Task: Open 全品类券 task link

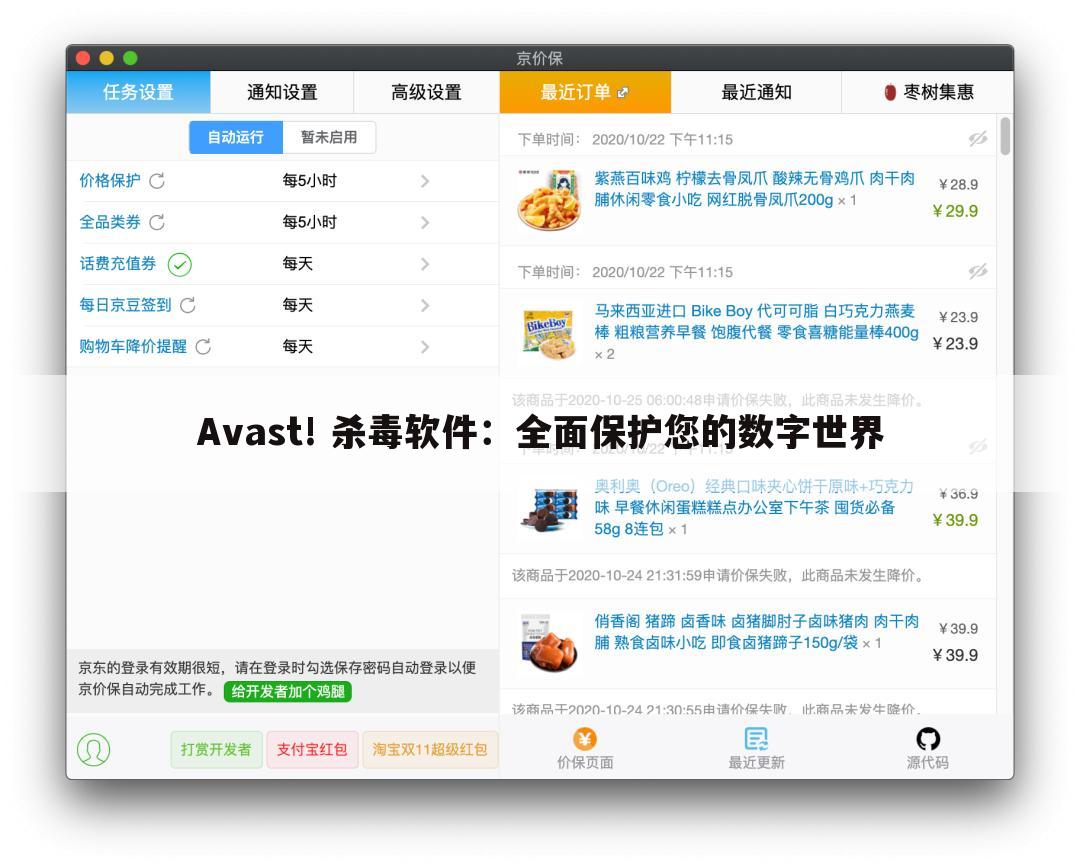Action: [x=110, y=222]
